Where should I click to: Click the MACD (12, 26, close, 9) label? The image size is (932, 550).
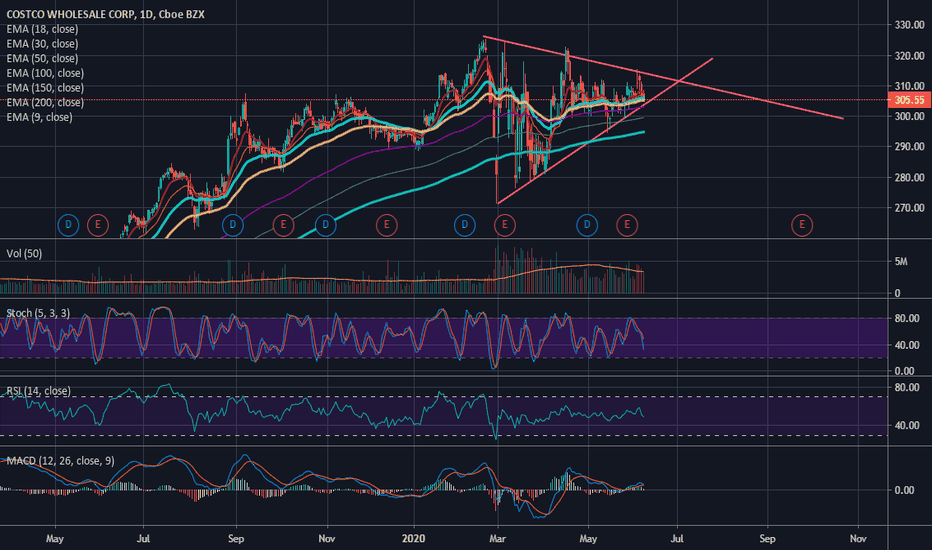pyautogui.click(x=60, y=461)
